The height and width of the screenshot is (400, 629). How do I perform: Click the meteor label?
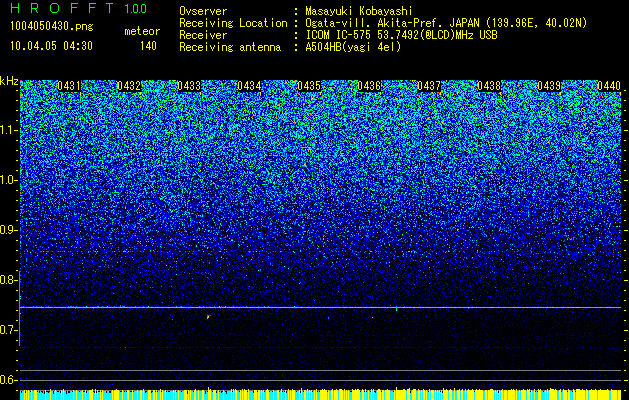click(142, 31)
